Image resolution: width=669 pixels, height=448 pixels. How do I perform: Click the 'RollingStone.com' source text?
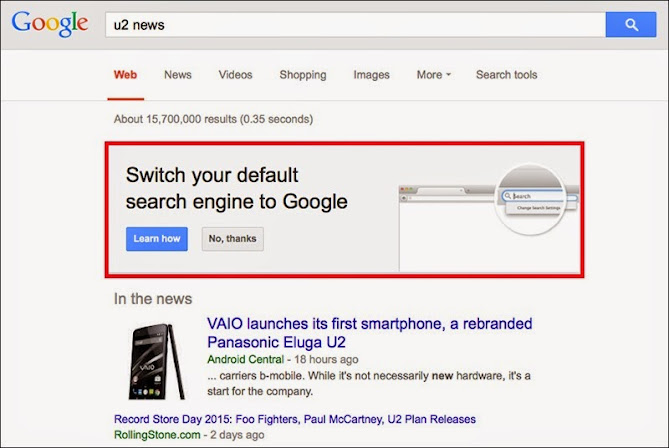pos(157,435)
